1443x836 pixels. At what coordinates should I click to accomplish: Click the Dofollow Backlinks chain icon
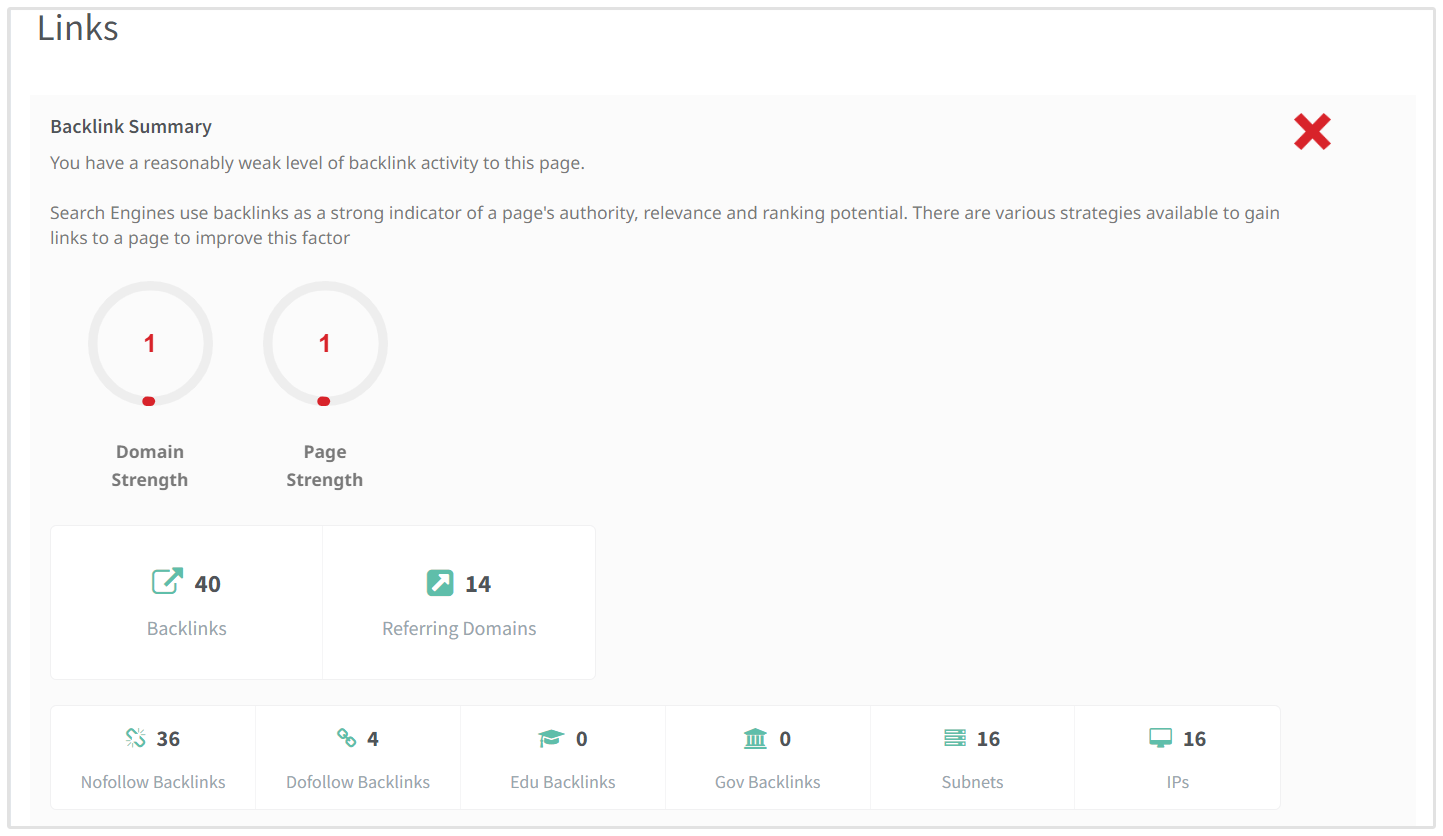tap(346, 738)
